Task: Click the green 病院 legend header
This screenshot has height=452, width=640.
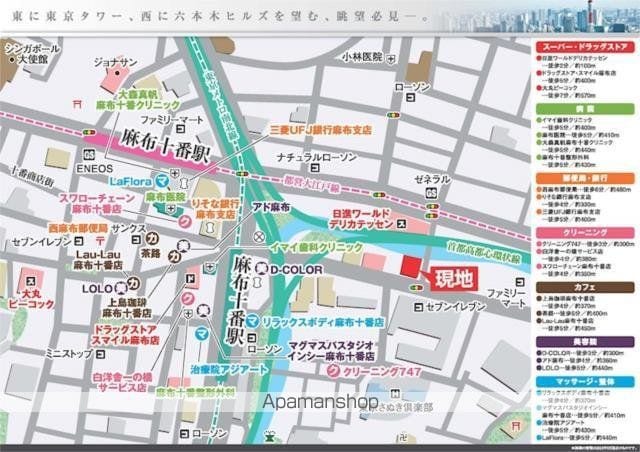Action: (585, 109)
